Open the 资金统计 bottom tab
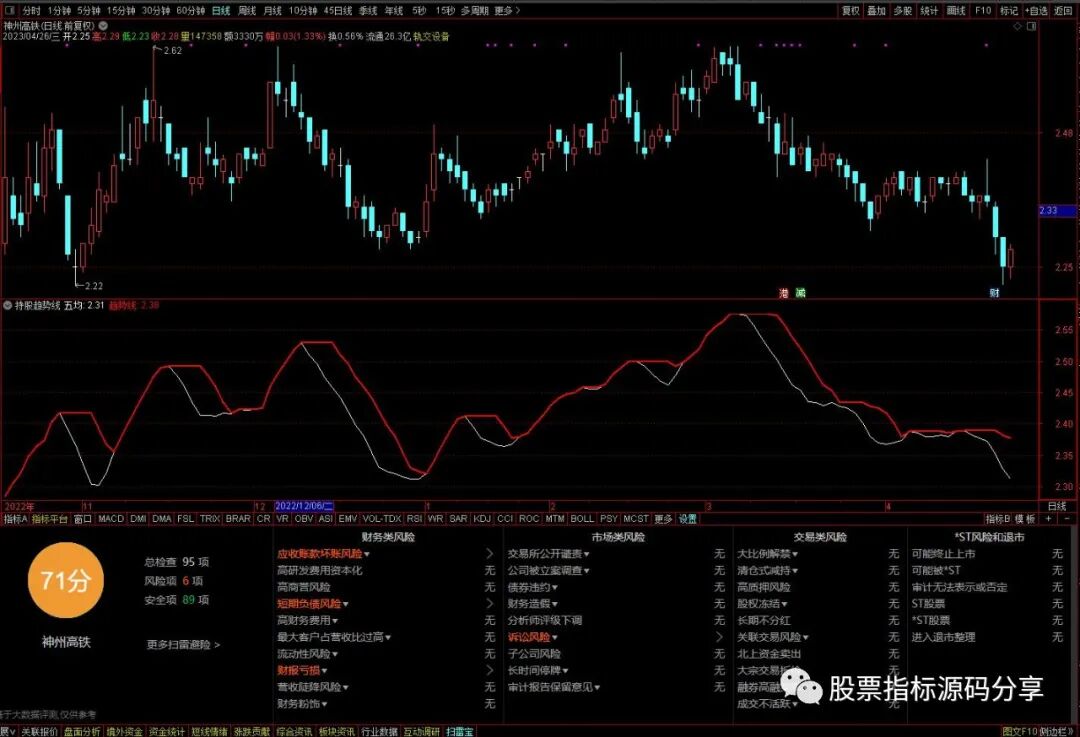This screenshot has height=737, width=1080. tap(167, 731)
